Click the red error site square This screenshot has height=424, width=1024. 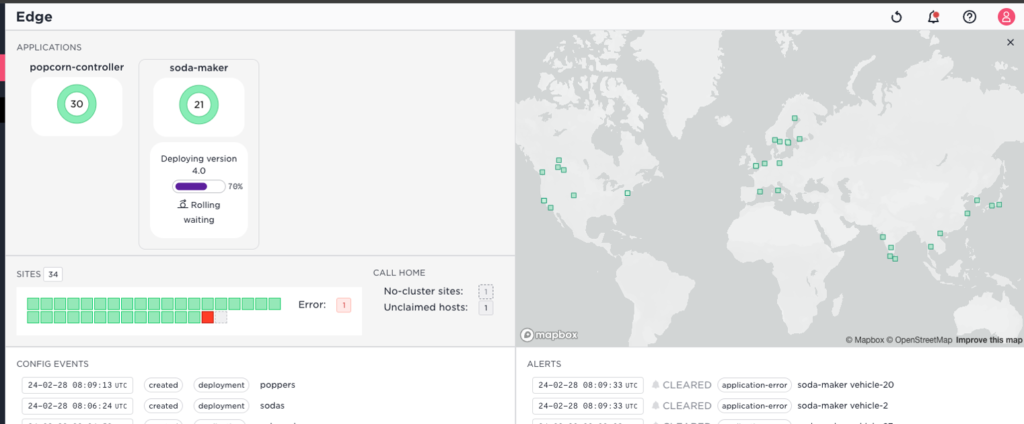click(x=208, y=317)
